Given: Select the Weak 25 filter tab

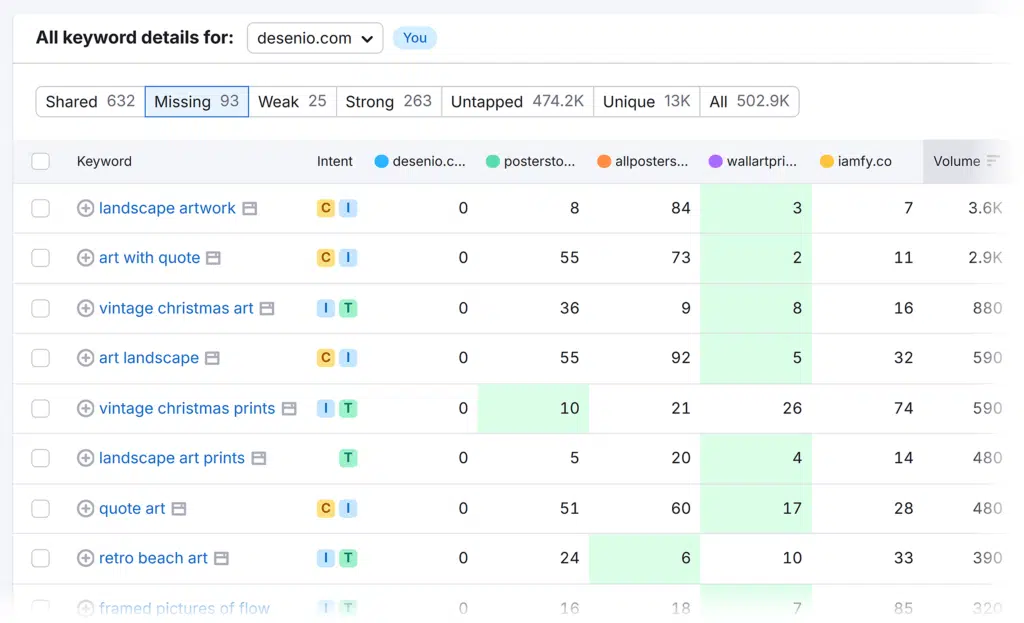Looking at the screenshot, I should pos(291,101).
